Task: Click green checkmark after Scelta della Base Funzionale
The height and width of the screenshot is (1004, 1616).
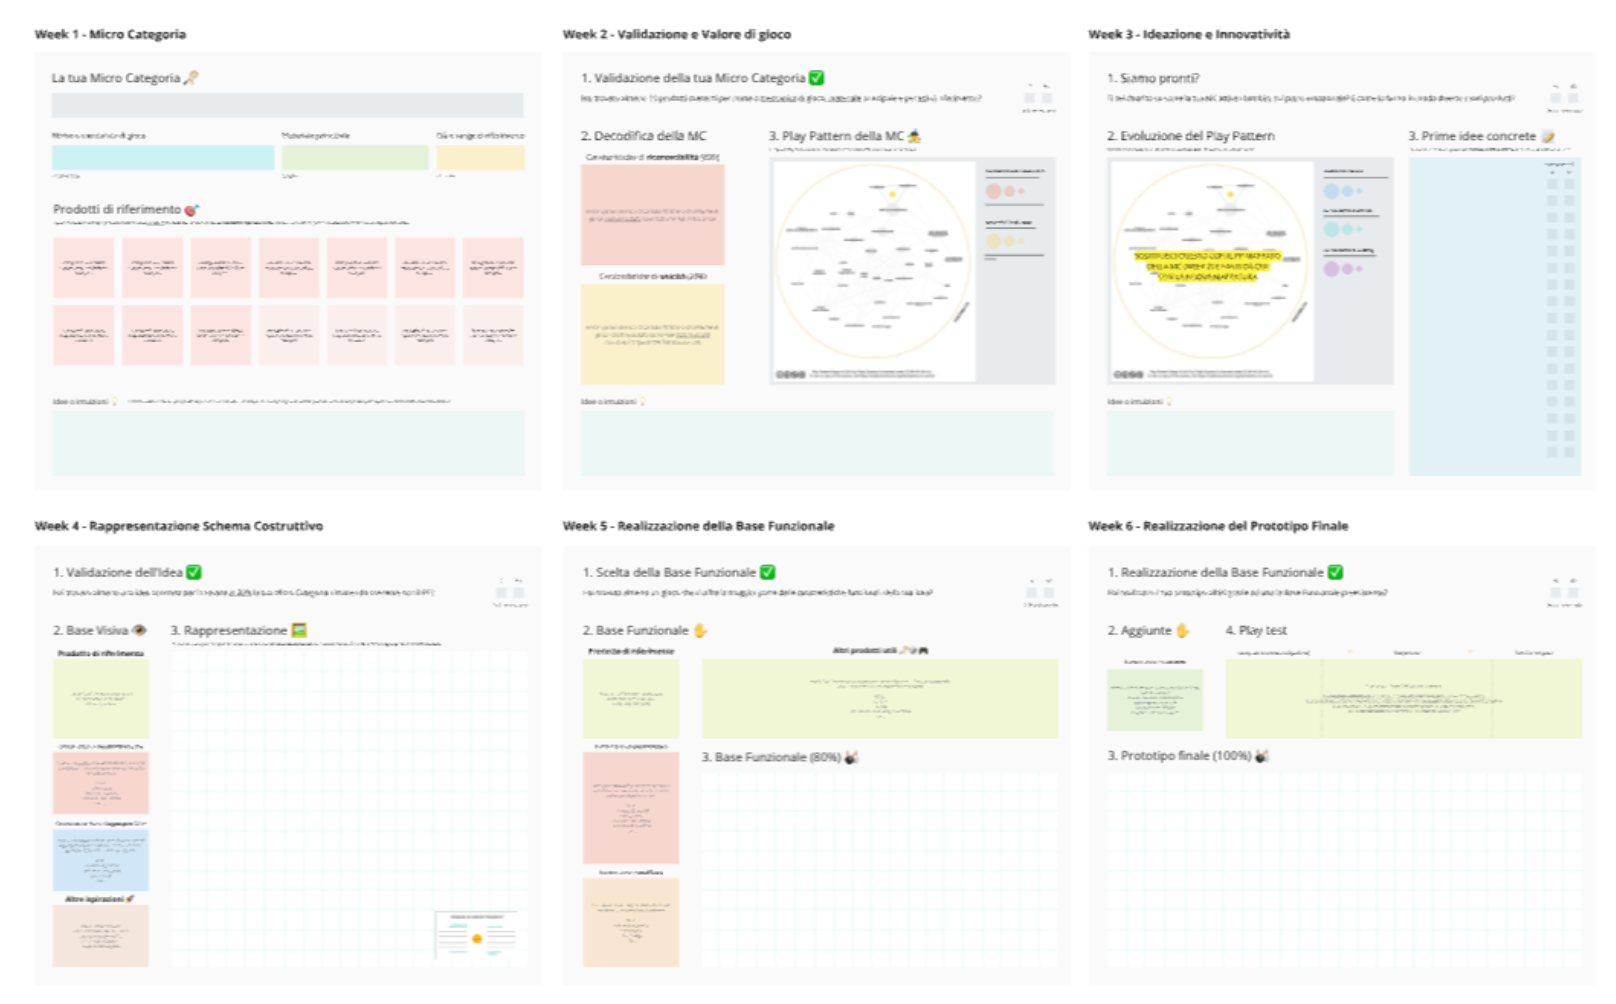Action: [768, 572]
